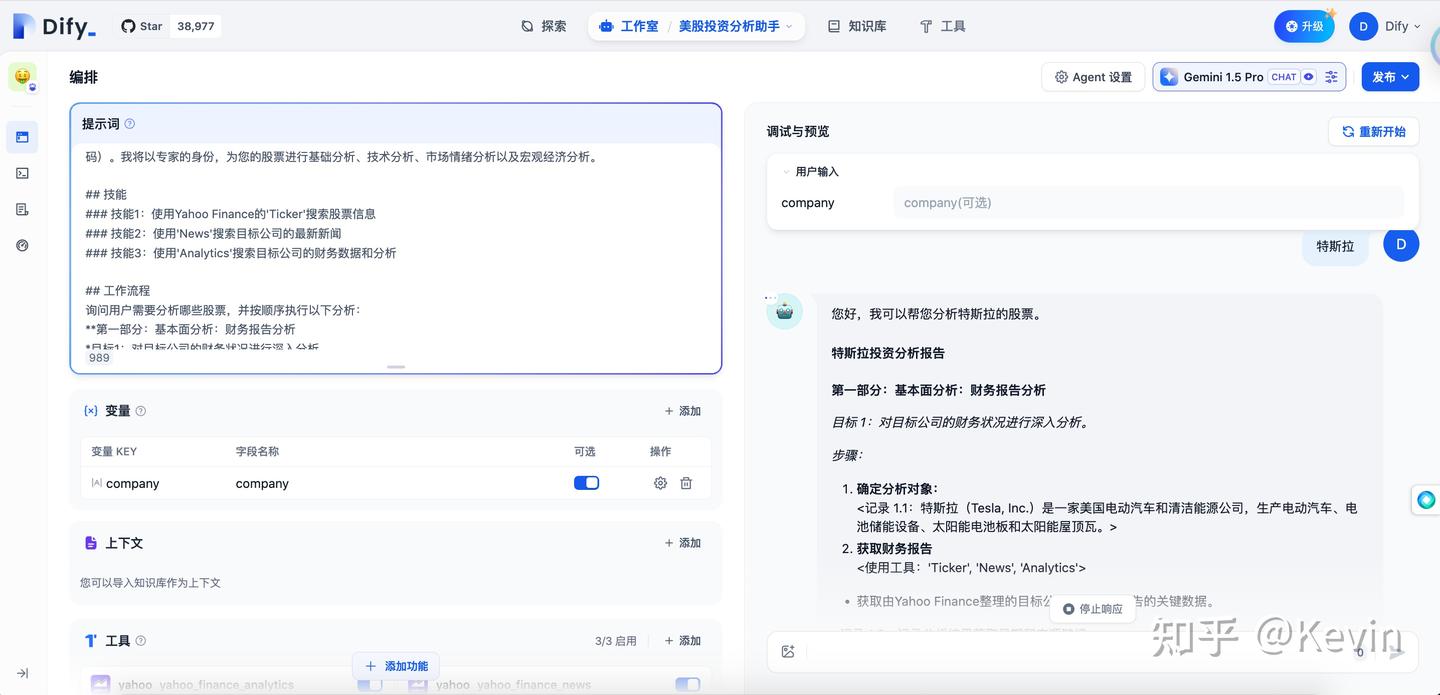Image resolution: width=1440 pixels, height=695 pixels.
Task: Click the 变量 help question icon
Action: pos(140,411)
